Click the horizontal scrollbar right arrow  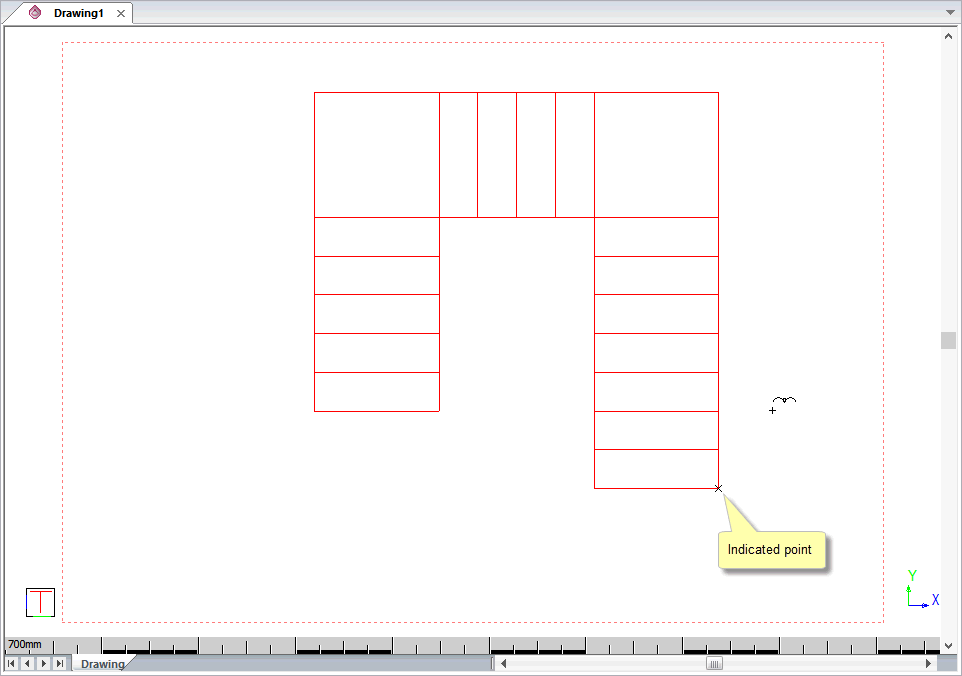click(x=928, y=663)
